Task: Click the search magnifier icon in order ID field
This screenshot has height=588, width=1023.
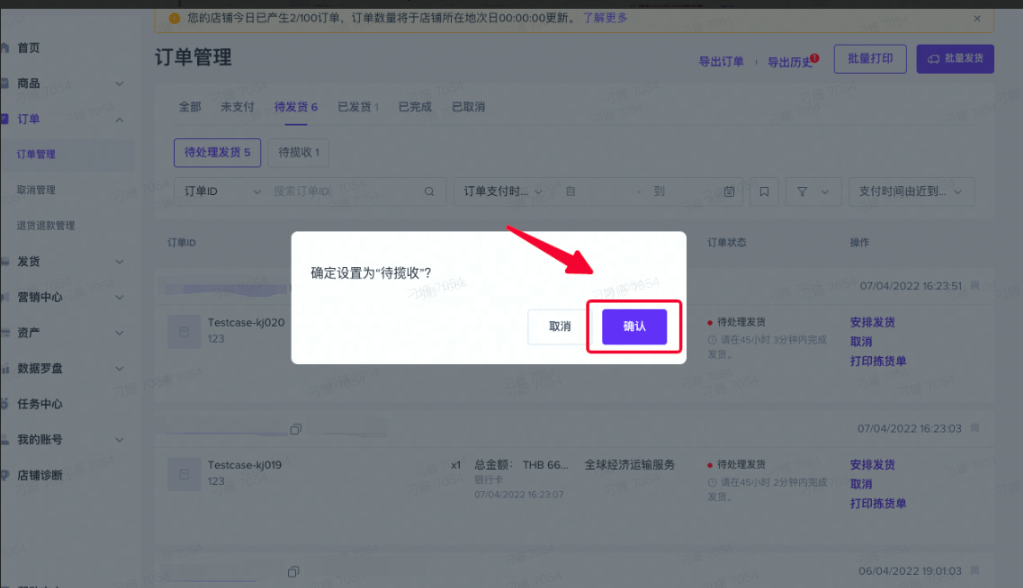Action: (428, 191)
